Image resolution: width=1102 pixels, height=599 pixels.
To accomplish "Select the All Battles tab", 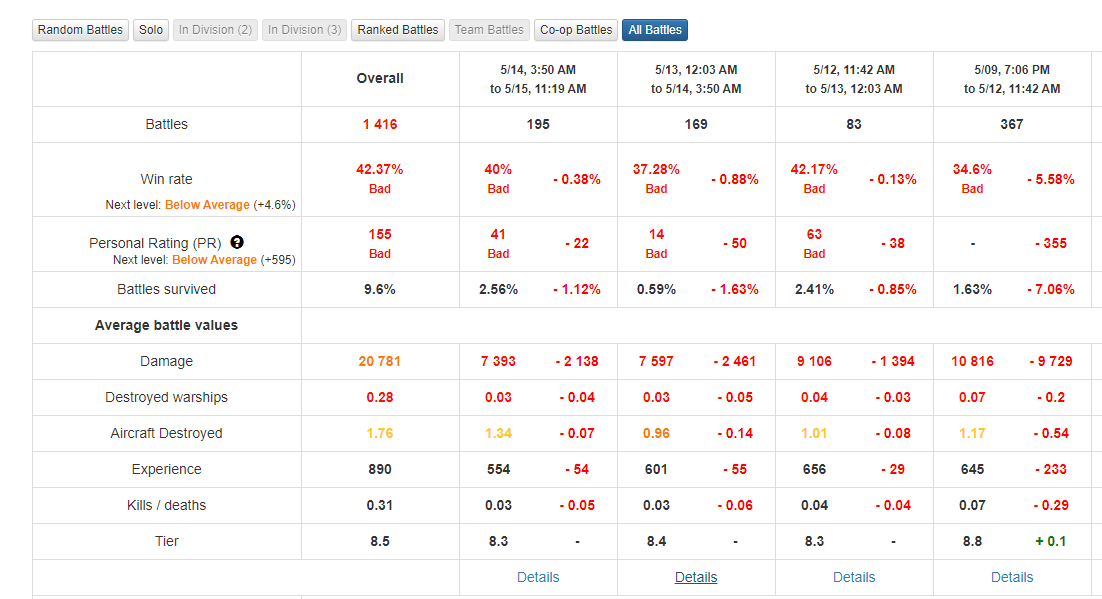I will [x=655, y=30].
